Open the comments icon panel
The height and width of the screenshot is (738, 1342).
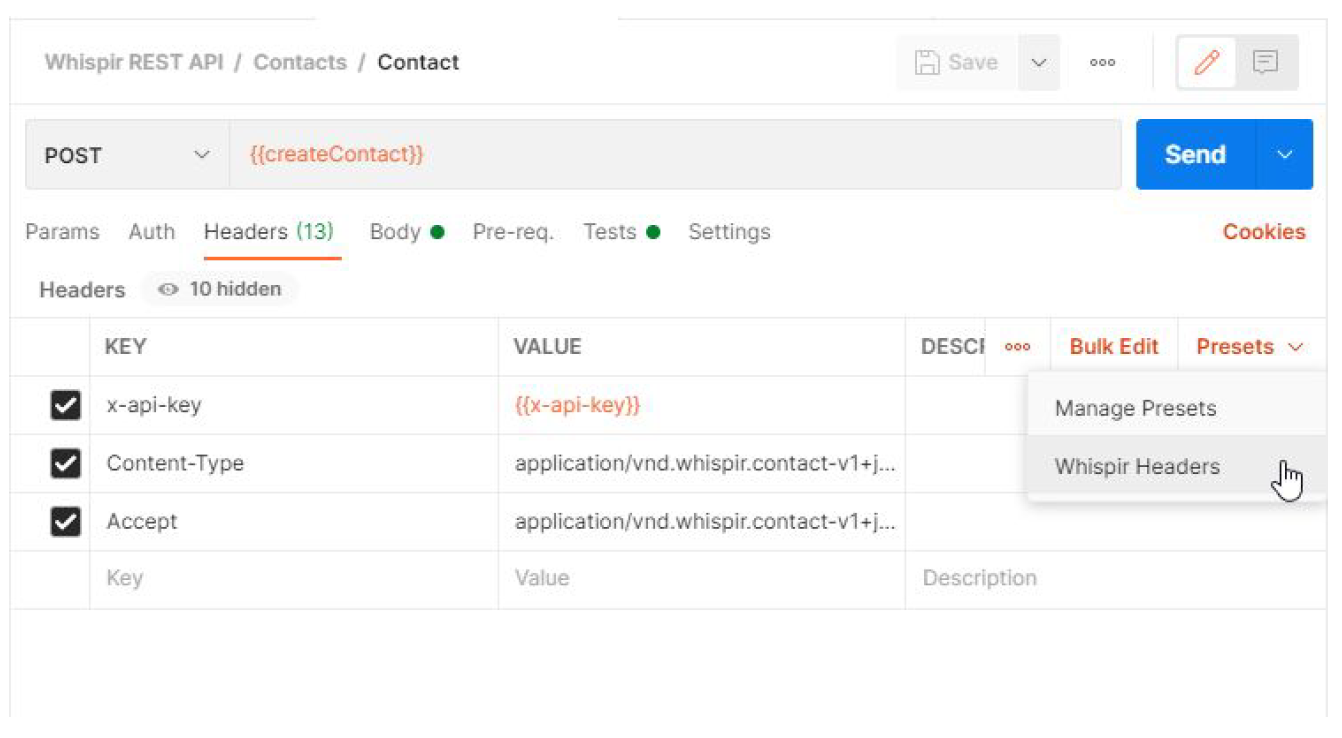pos(1265,63)
